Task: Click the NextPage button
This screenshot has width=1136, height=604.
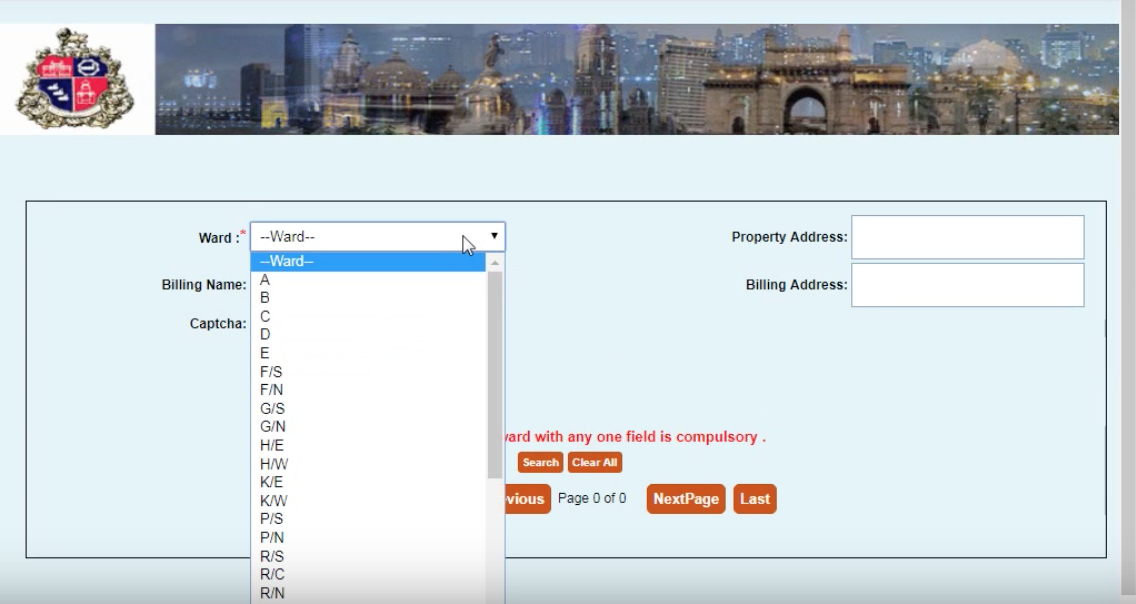Action: (x=688, y=498)
